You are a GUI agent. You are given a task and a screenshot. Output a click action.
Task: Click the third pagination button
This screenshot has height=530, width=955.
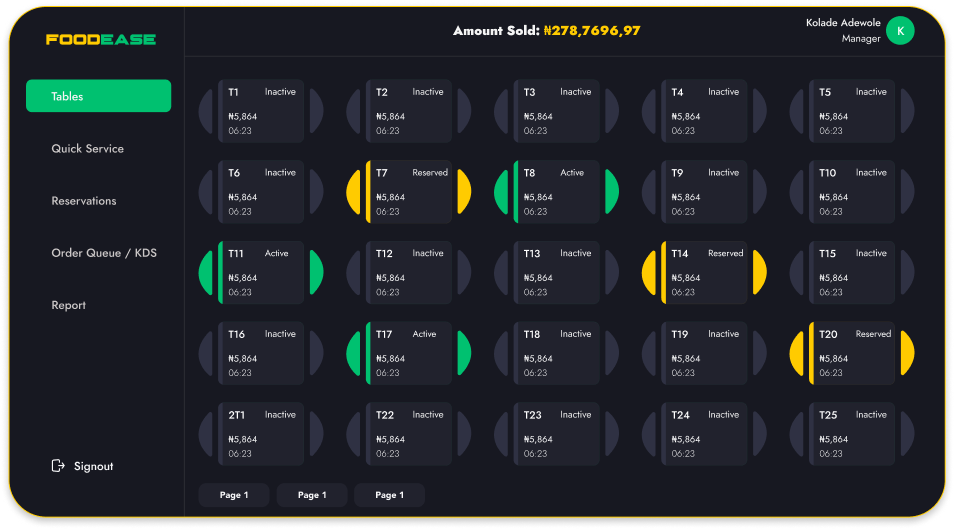pos(389,495)
